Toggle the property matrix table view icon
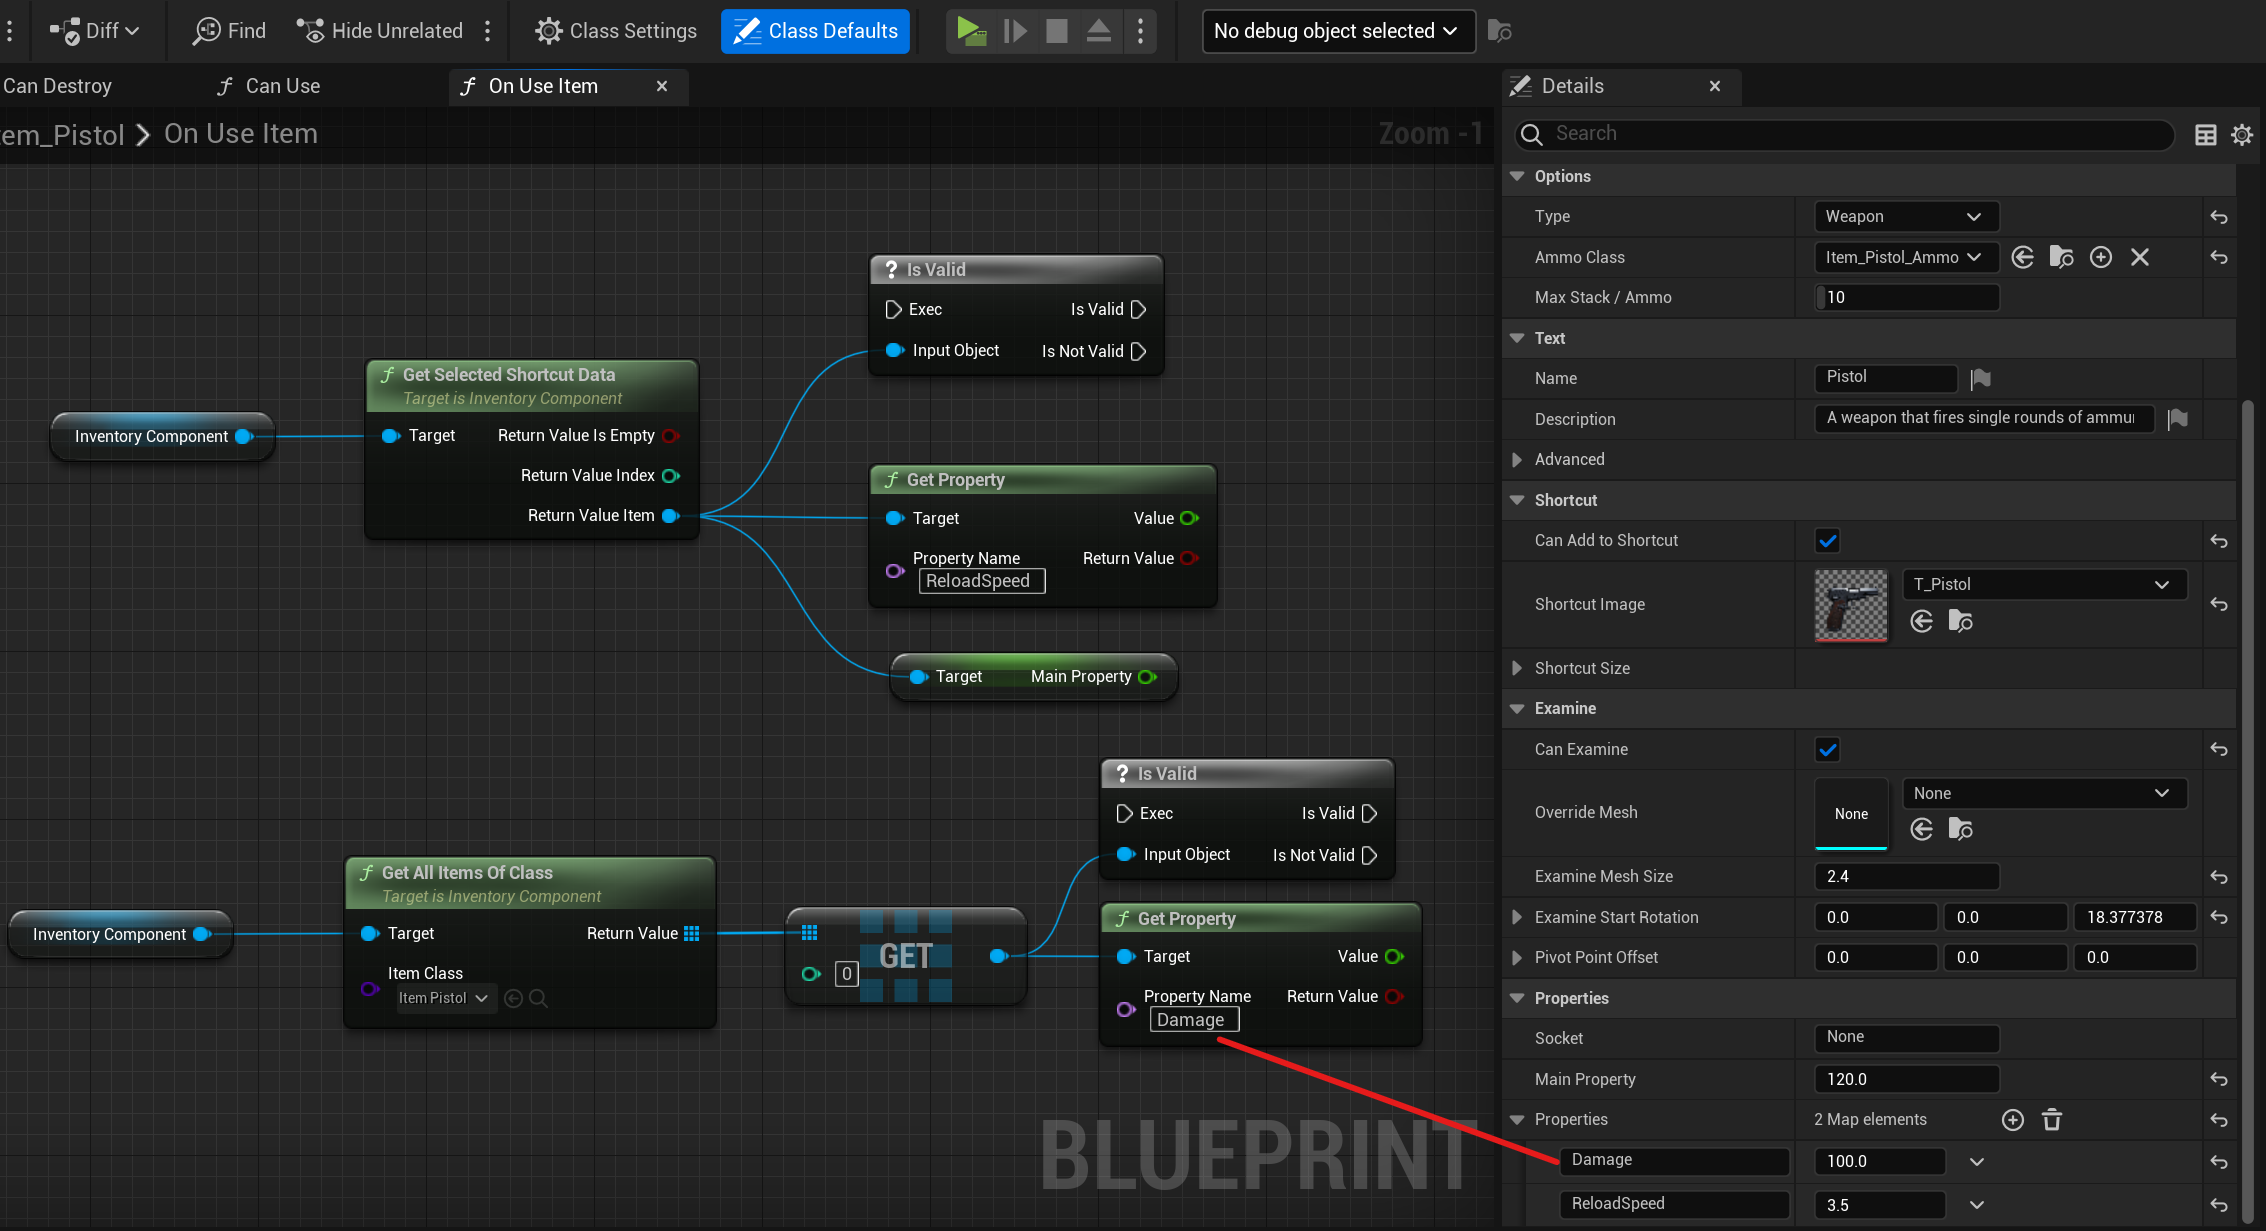This screenshot has width=2266, height=1231. tap(2206, 134)
